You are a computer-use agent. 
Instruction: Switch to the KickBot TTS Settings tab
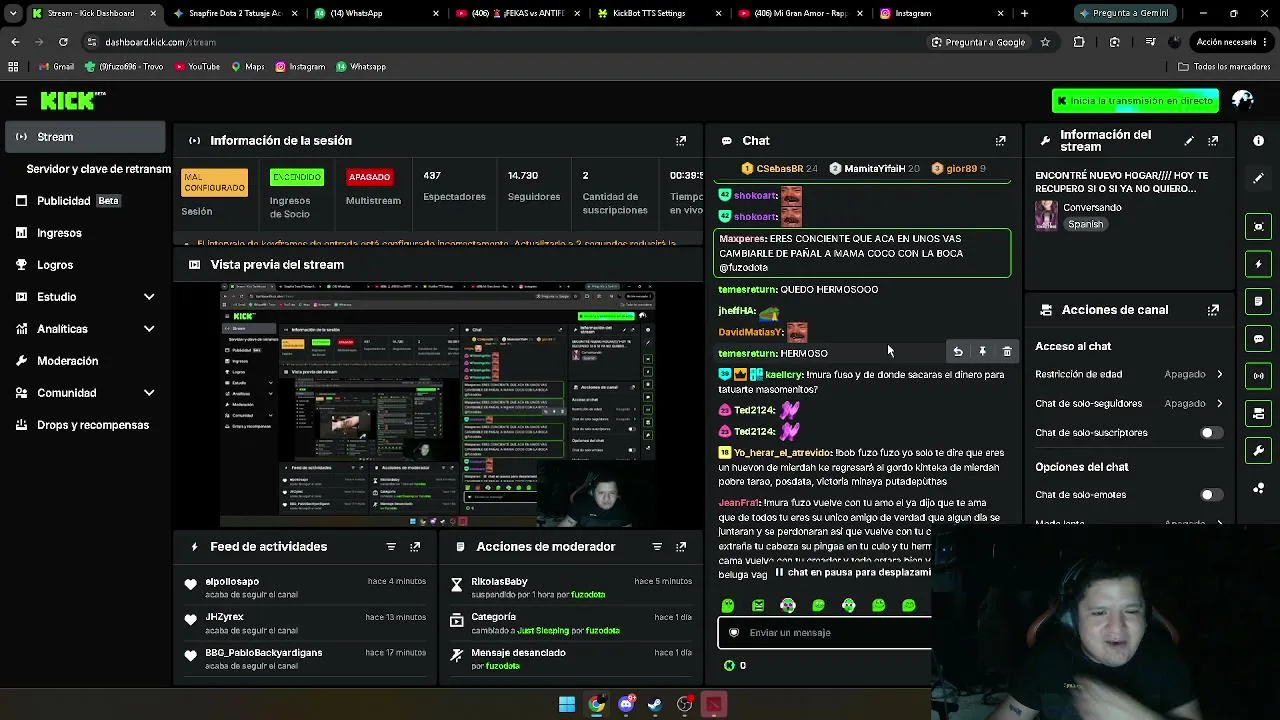coord(660,13)
